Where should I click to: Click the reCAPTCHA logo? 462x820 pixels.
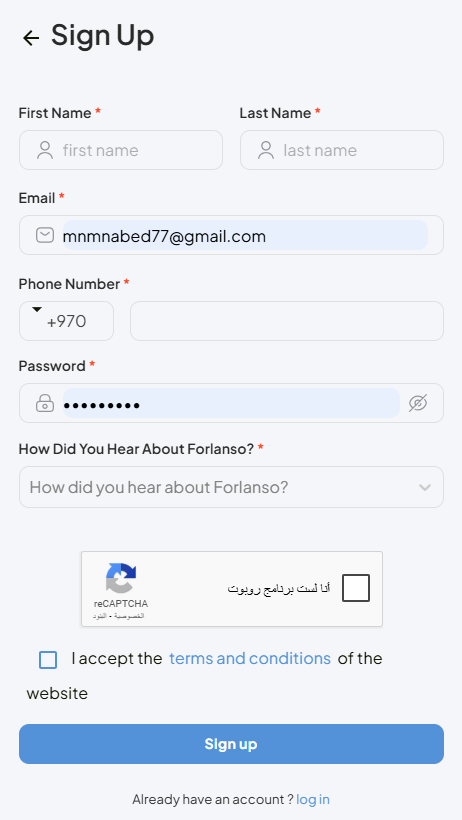click(121, 578)
